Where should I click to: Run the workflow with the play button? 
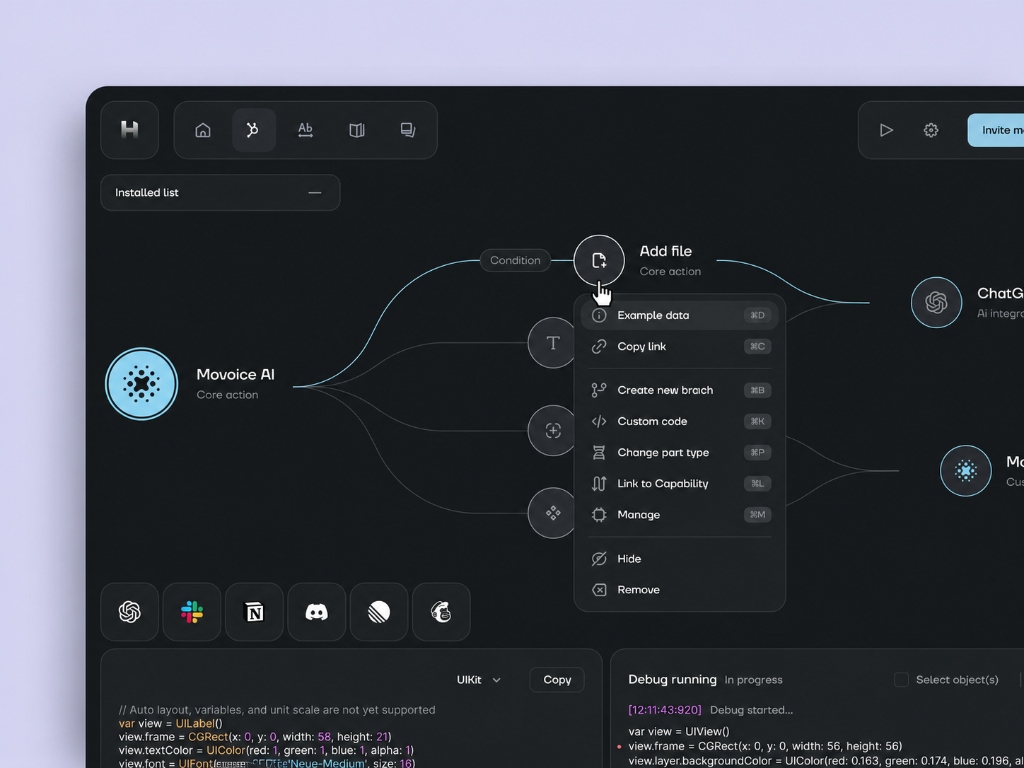pyautogui.click(x=886, y=130)
